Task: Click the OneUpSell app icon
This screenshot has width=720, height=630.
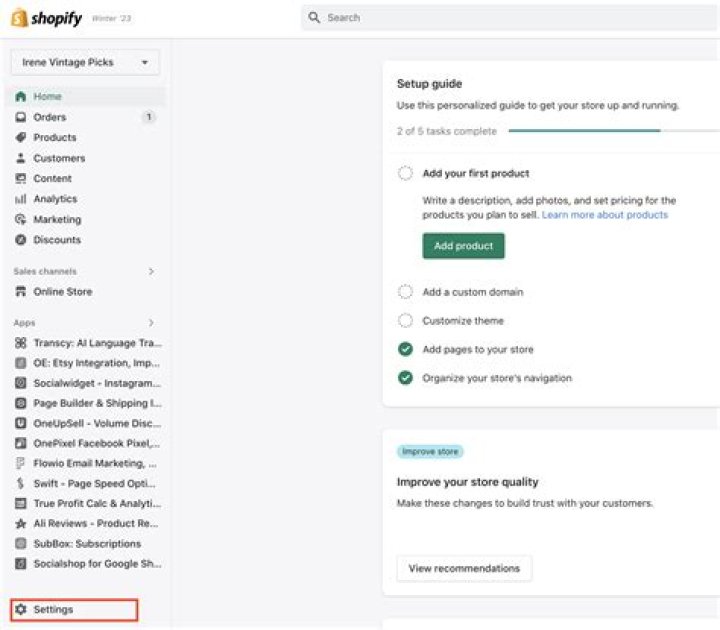Action: click(x=21, y=423)
